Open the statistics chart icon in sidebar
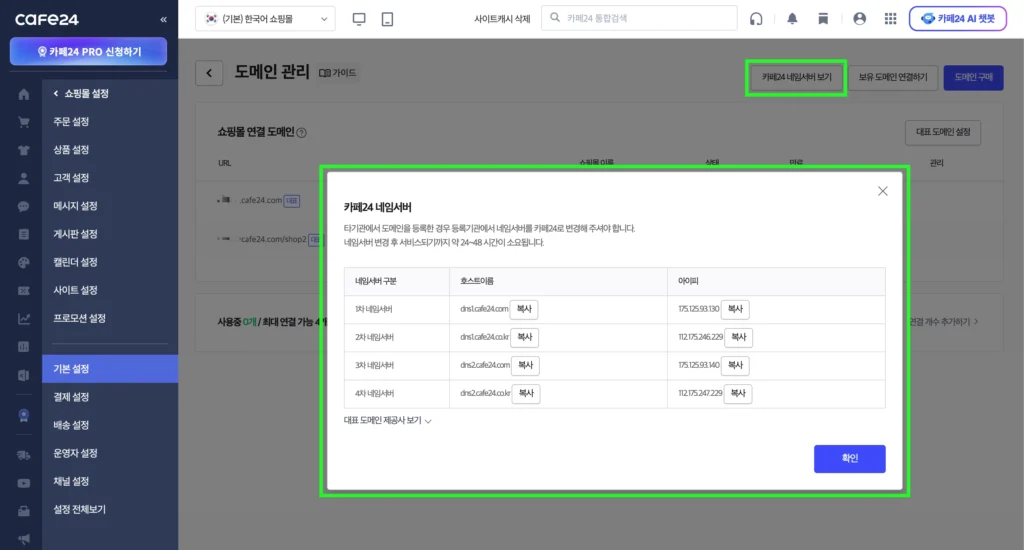This screenshot has width=1024, height=550. (24, 319)
